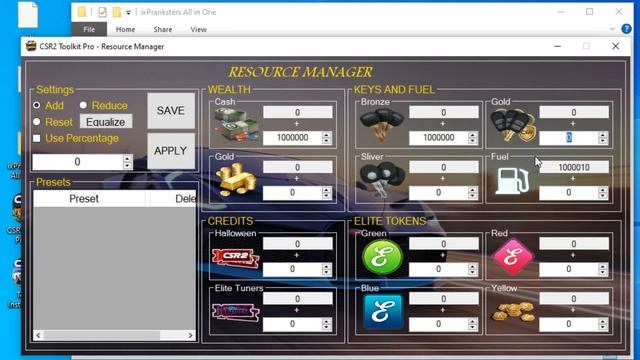Click the Presets scroll right arrow
The height and width of the screenshot is (360, 640).
point(190,336)
